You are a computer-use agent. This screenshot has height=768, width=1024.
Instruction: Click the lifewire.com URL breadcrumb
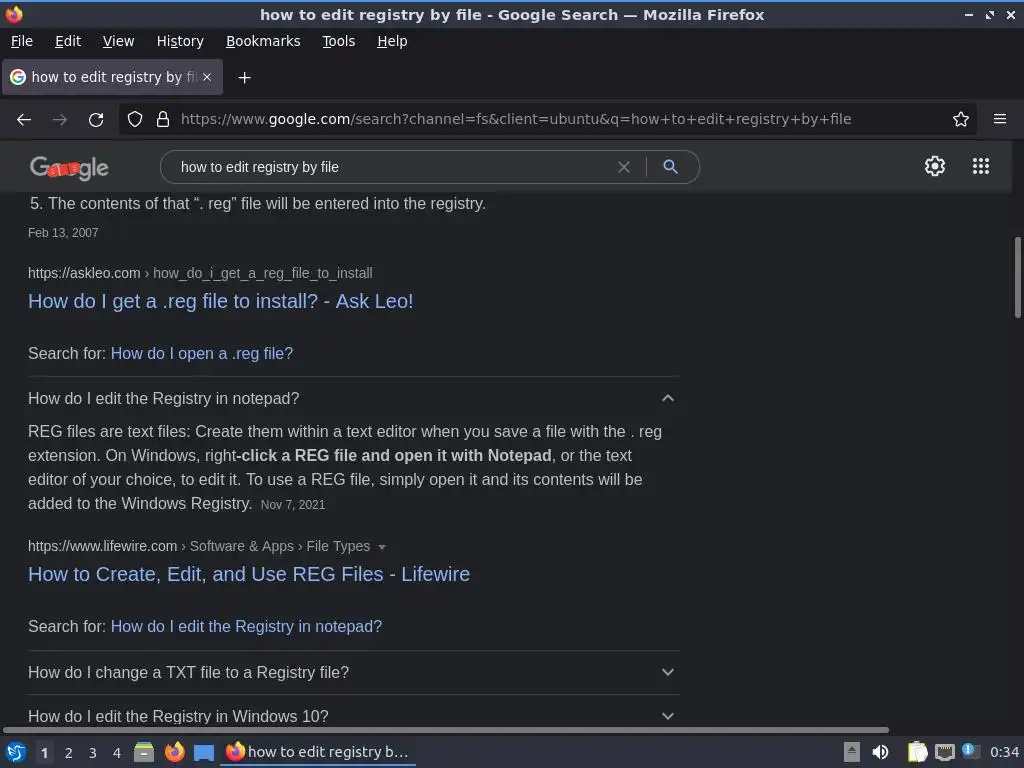[199, 546]
